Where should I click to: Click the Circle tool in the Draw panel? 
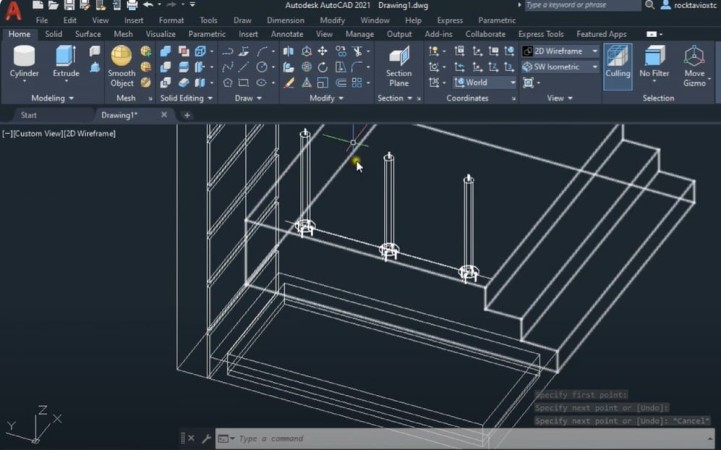coord(261,67)
